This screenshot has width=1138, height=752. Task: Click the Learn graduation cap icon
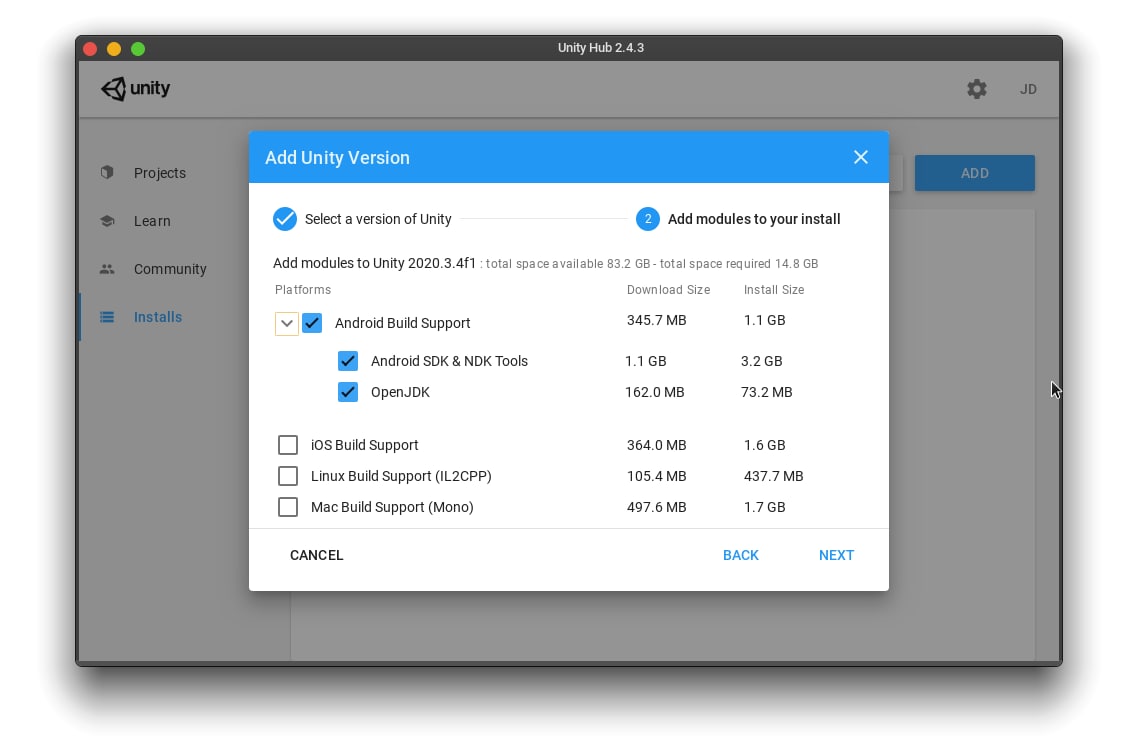pyautogui.click(x=107, y=221)
